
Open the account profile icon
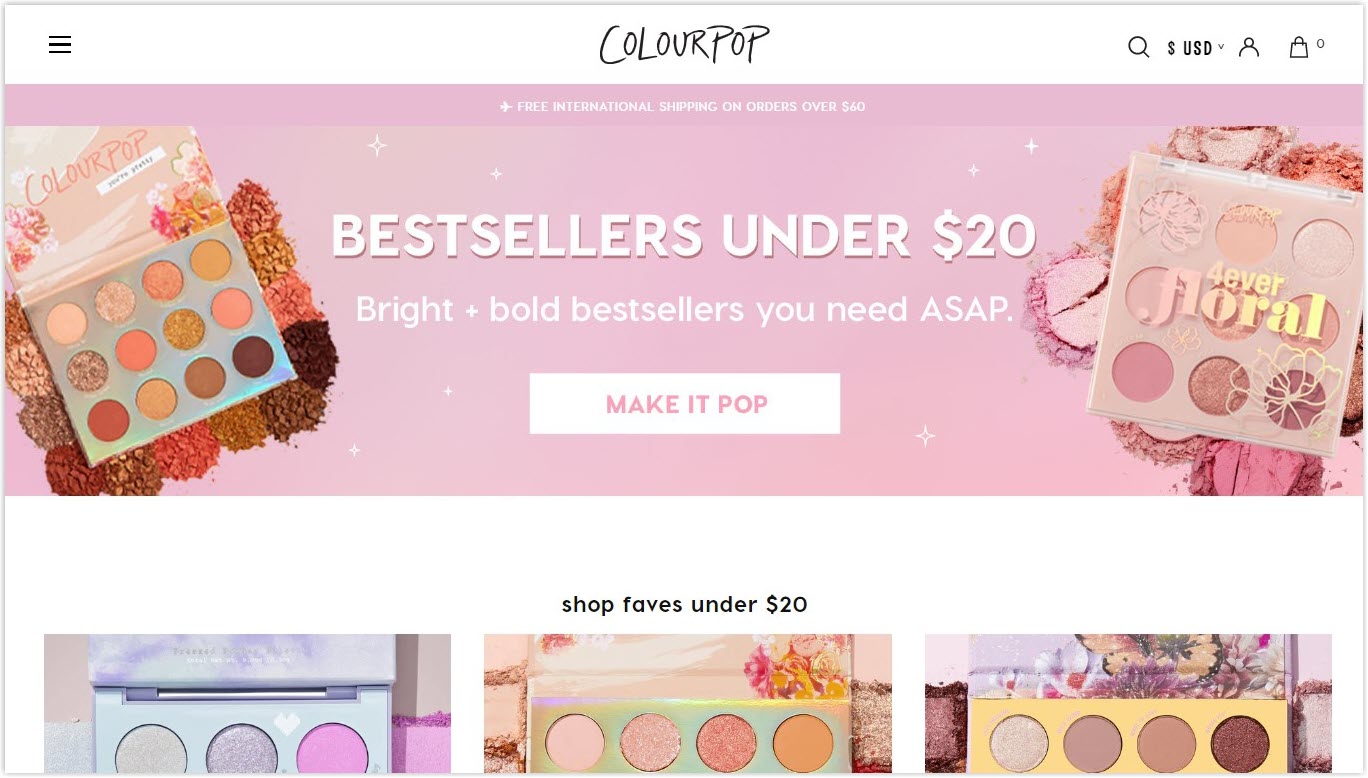pos(1248,47)
